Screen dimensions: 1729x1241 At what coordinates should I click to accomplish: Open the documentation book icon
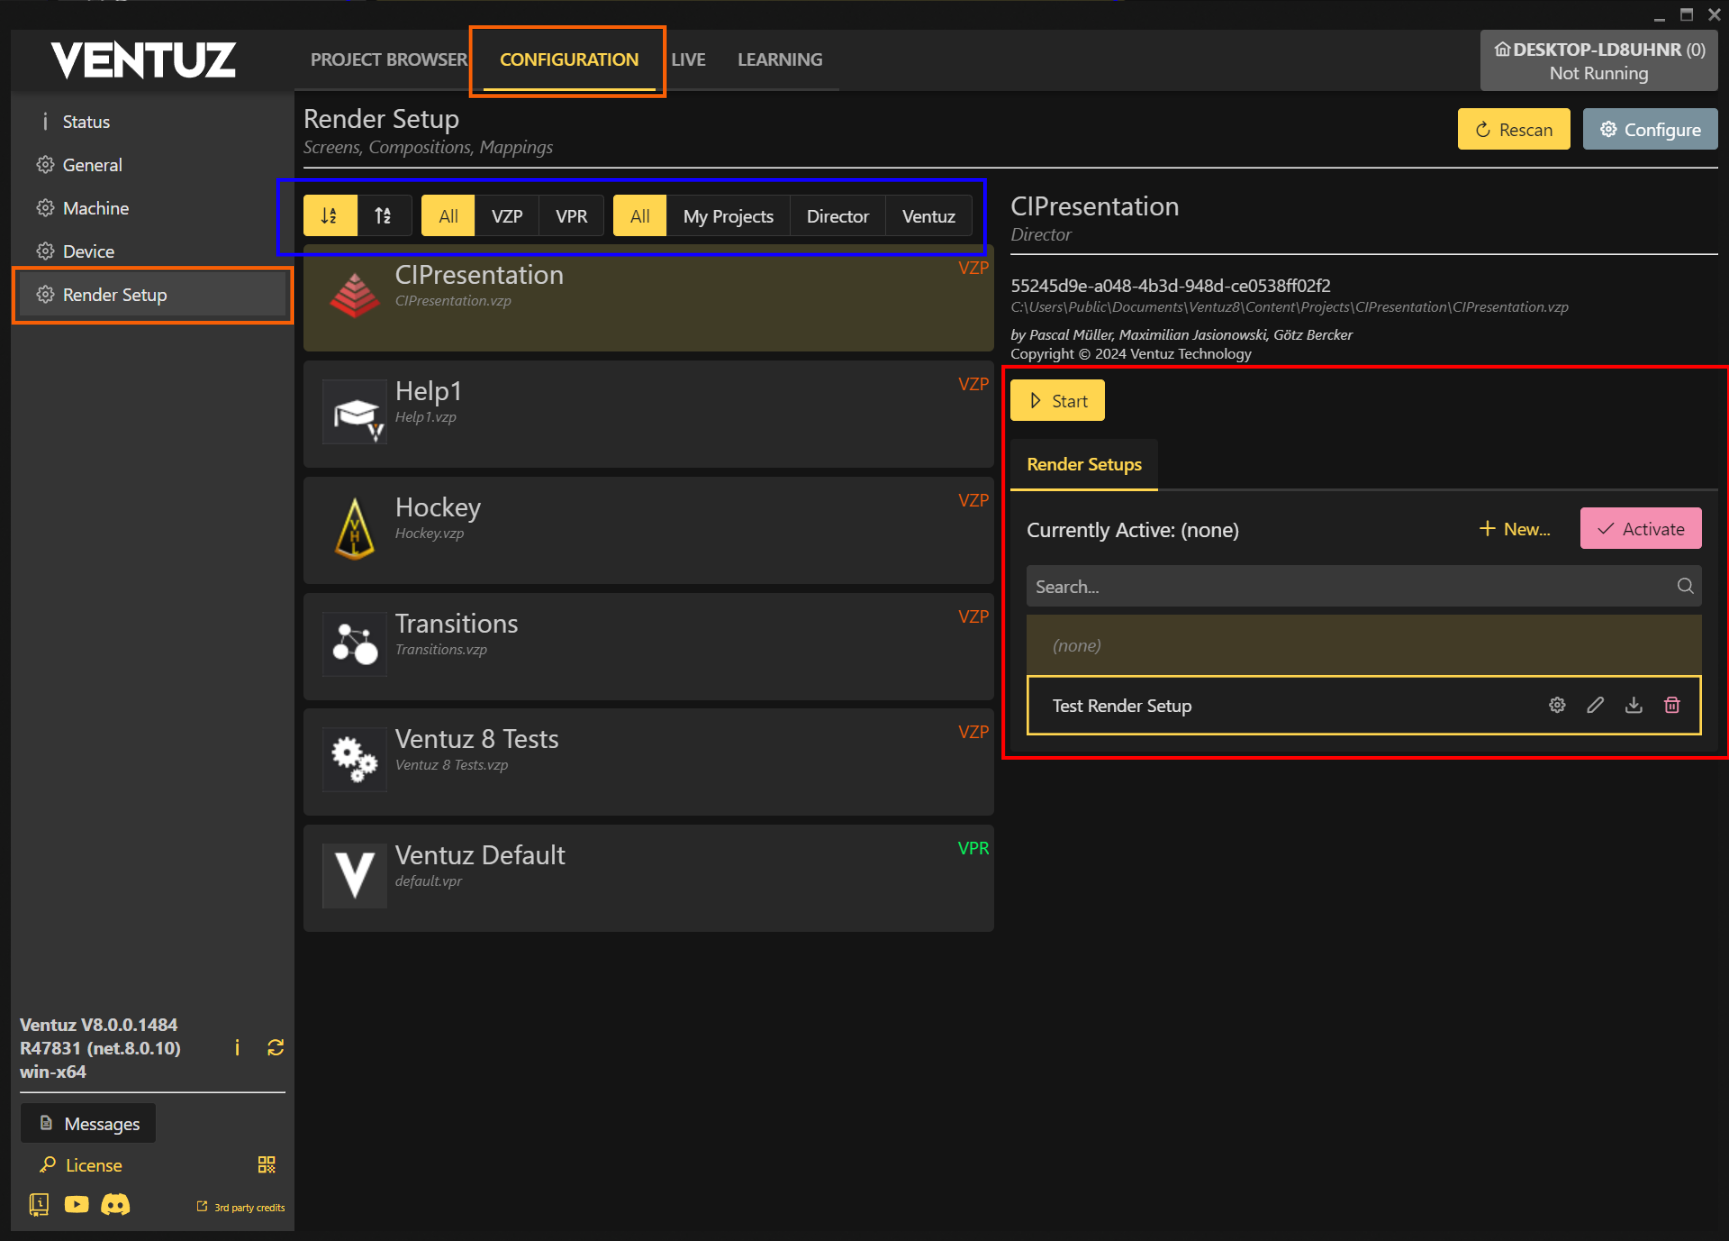(39, 1204)
